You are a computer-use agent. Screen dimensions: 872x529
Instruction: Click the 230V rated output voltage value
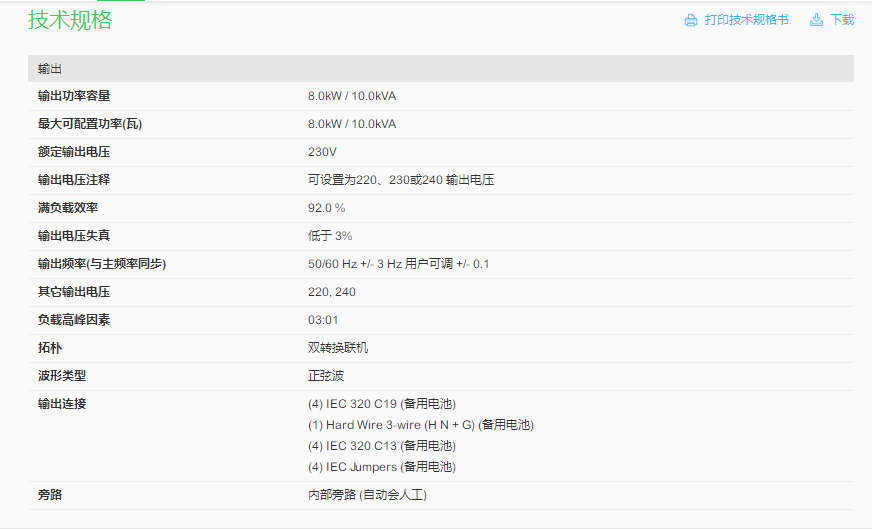322,152
